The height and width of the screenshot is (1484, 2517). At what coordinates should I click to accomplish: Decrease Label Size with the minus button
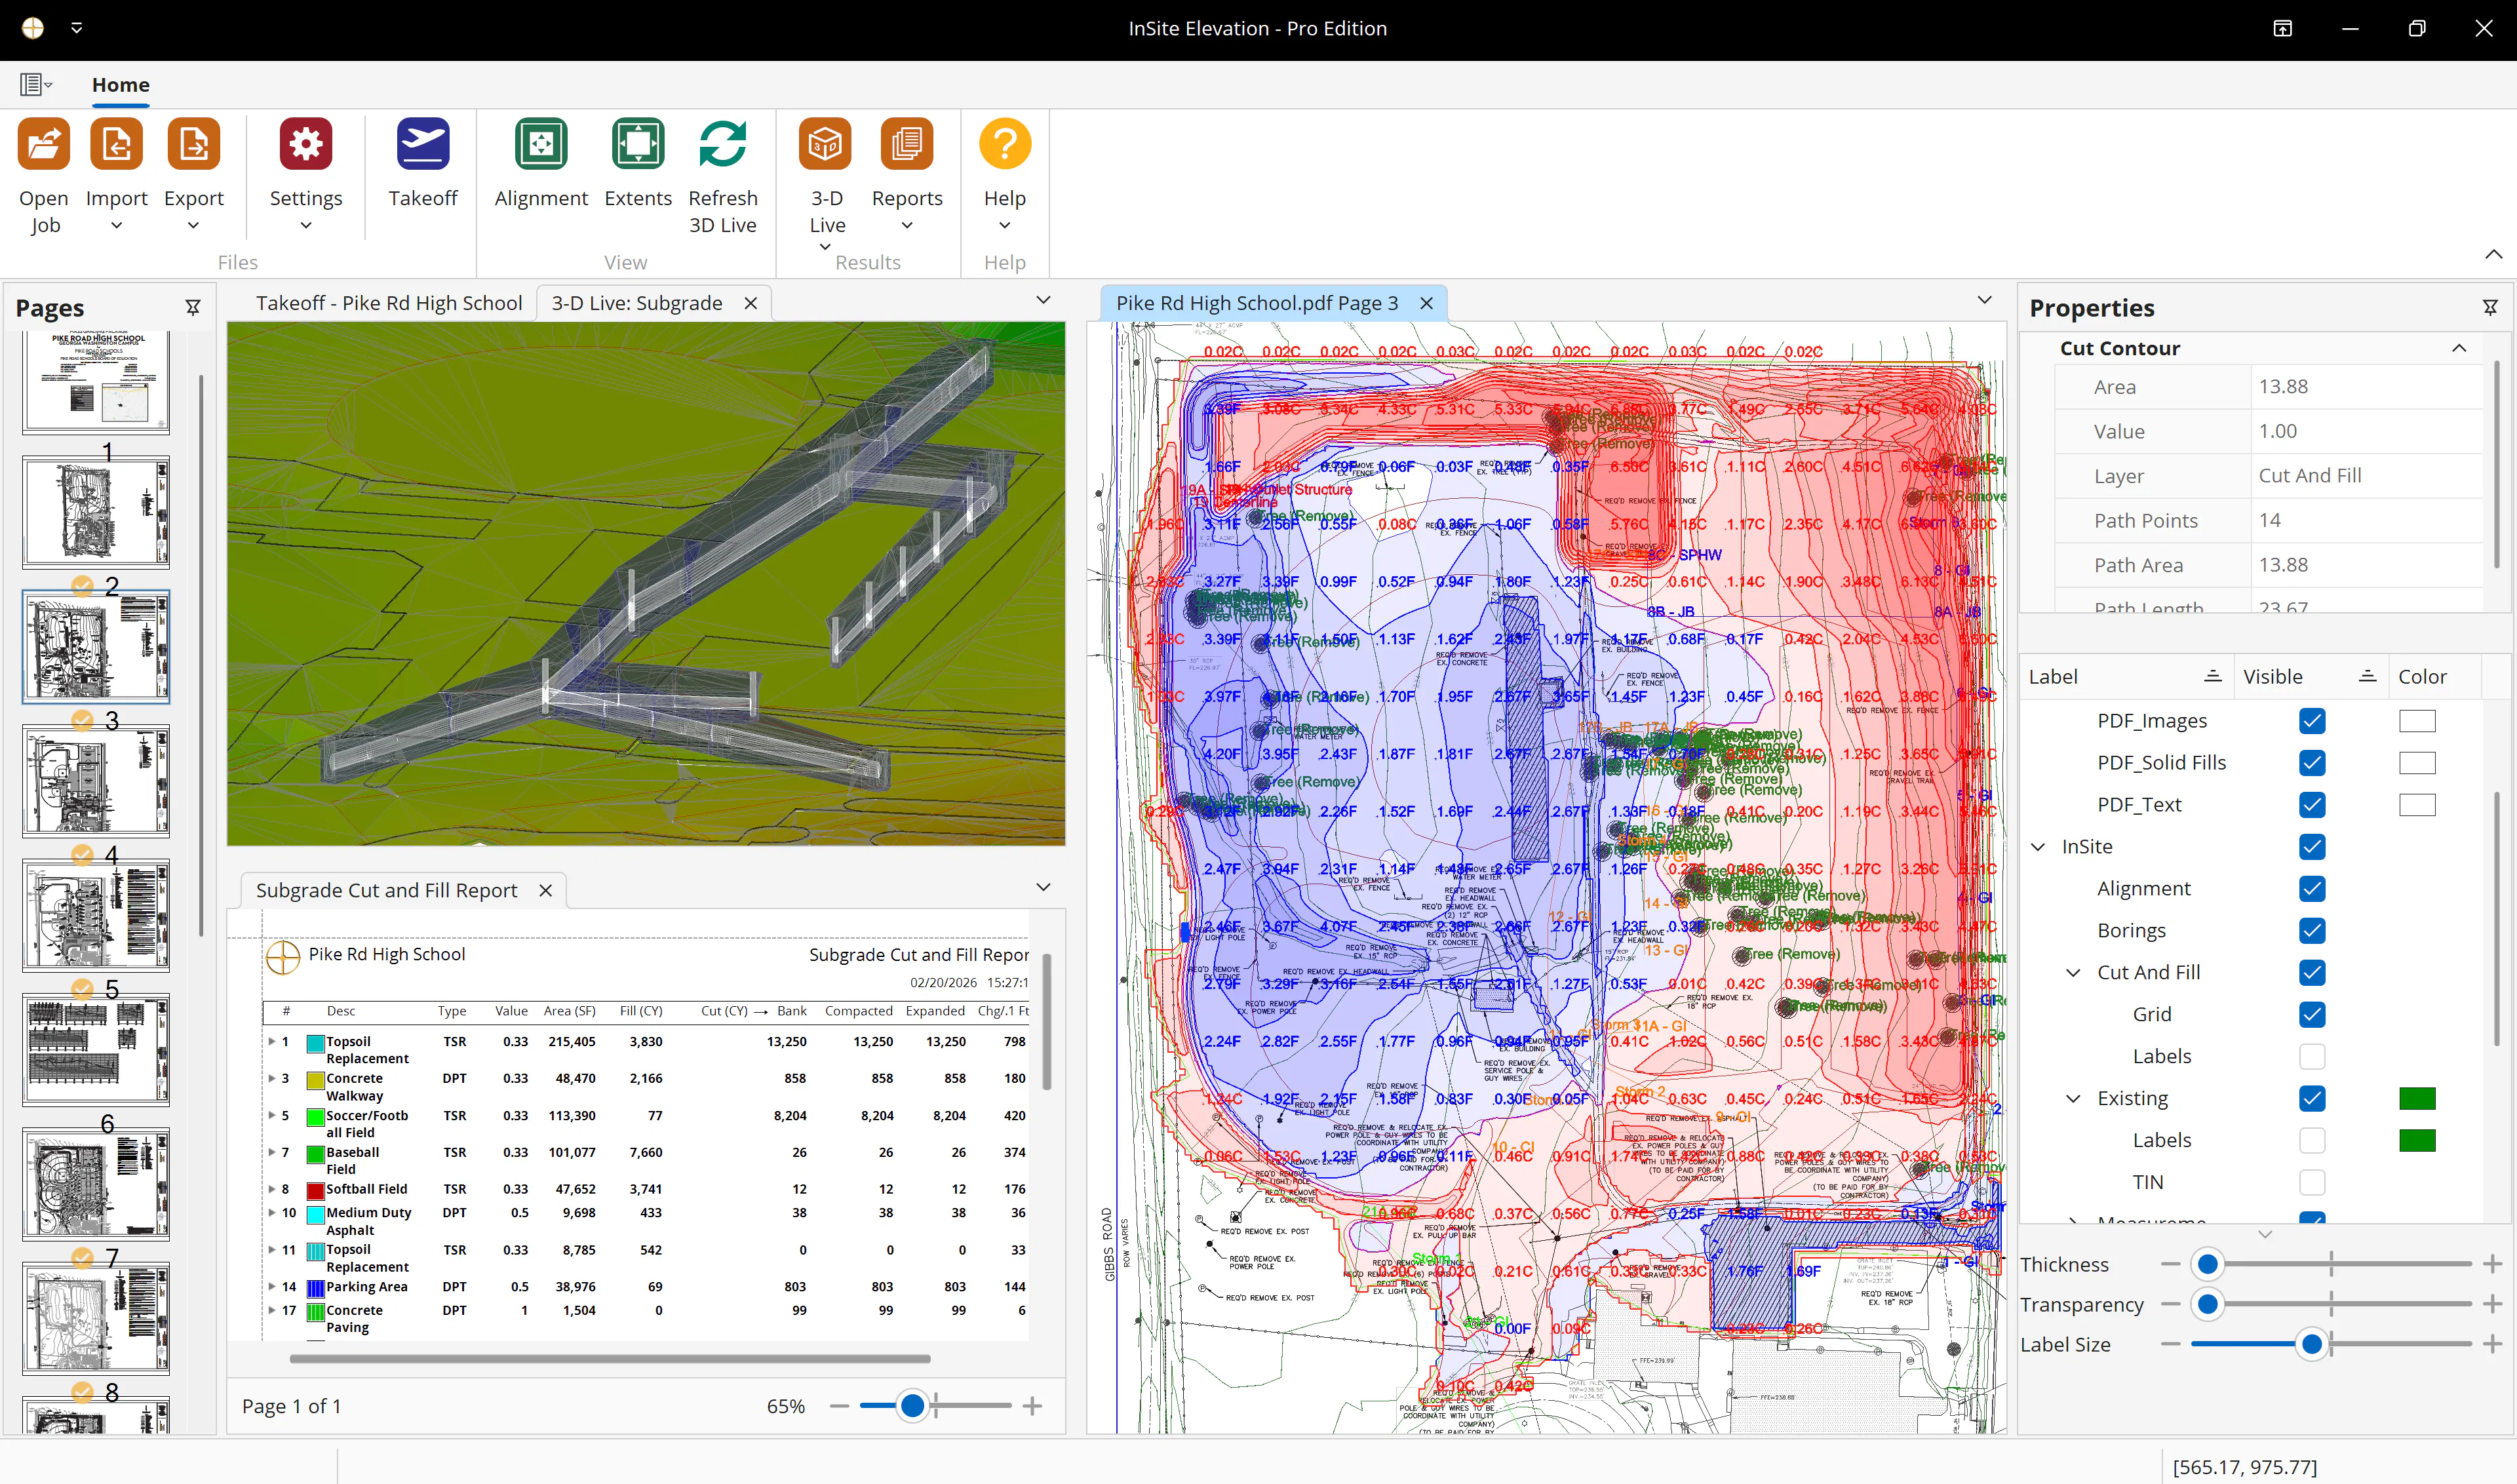click(2170, 1345)
